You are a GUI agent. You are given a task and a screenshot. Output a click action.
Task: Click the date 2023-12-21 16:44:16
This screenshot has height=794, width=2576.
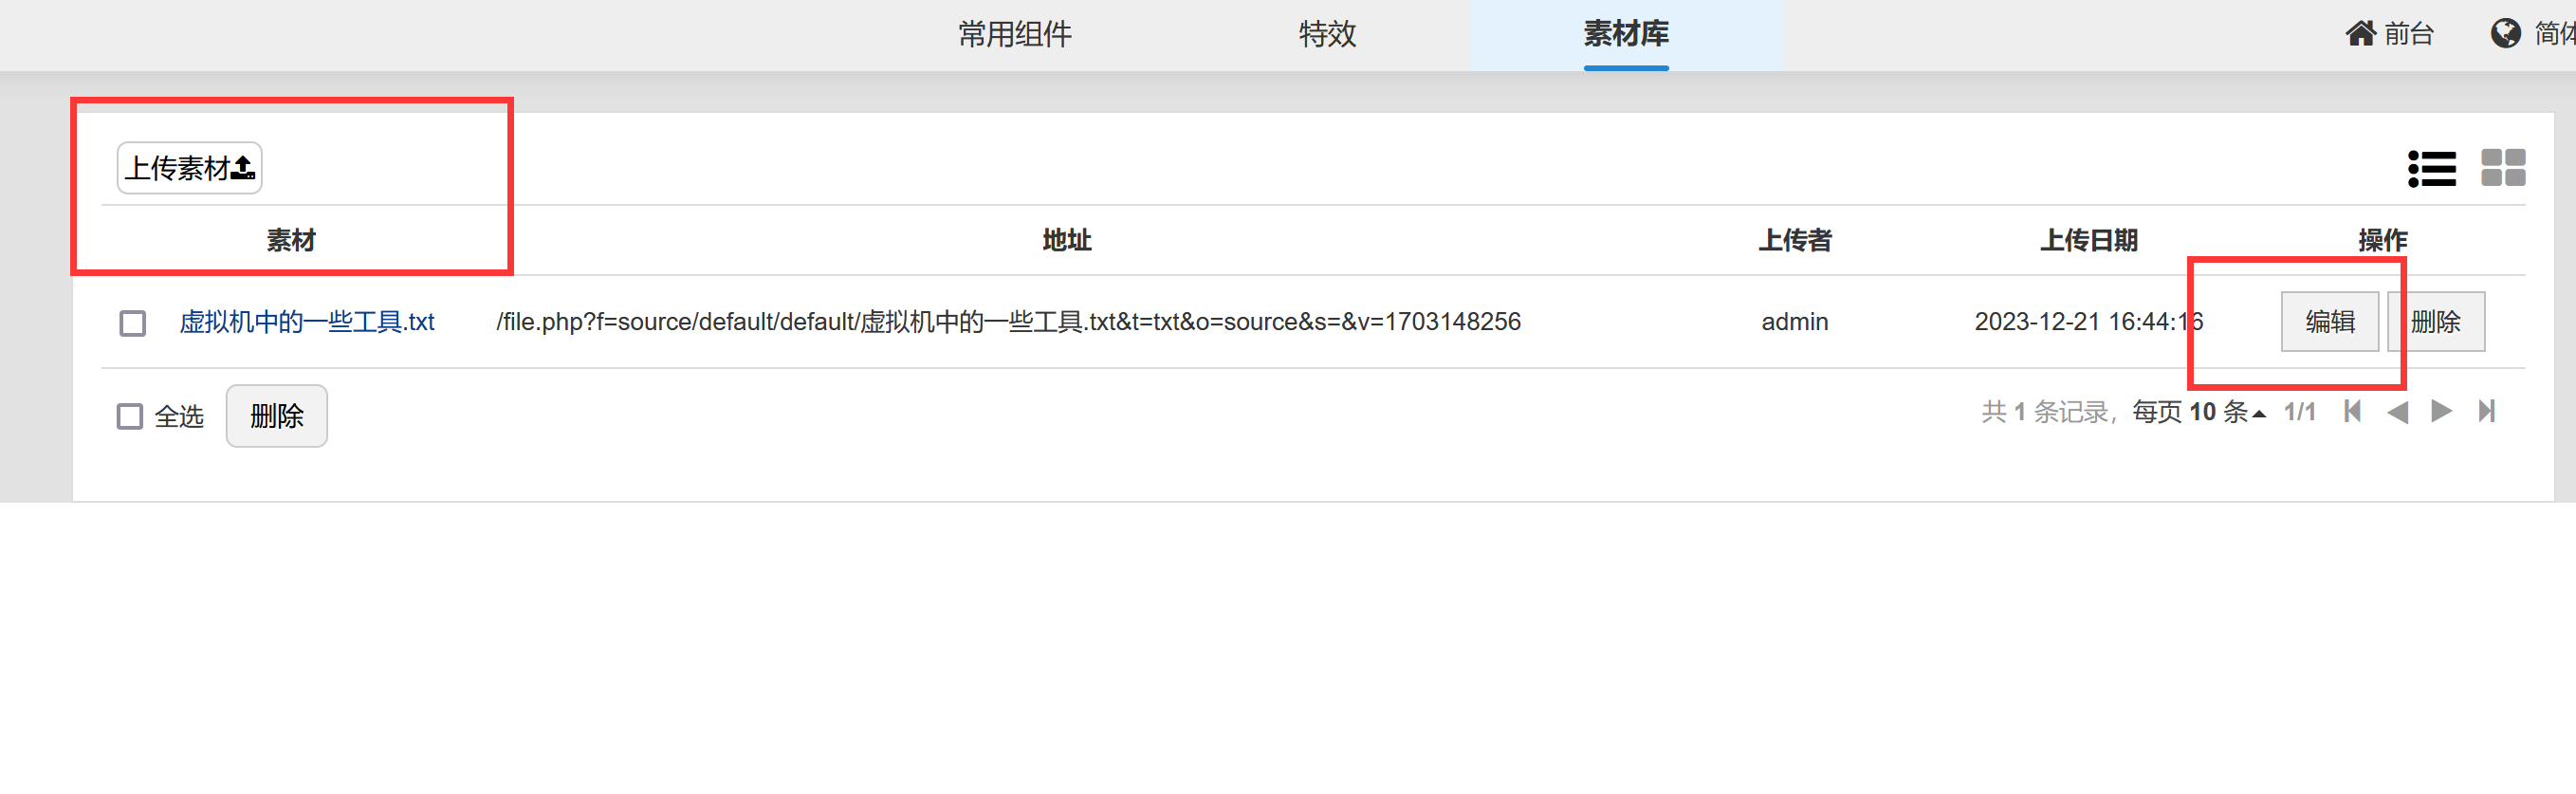coord(2089,322)
